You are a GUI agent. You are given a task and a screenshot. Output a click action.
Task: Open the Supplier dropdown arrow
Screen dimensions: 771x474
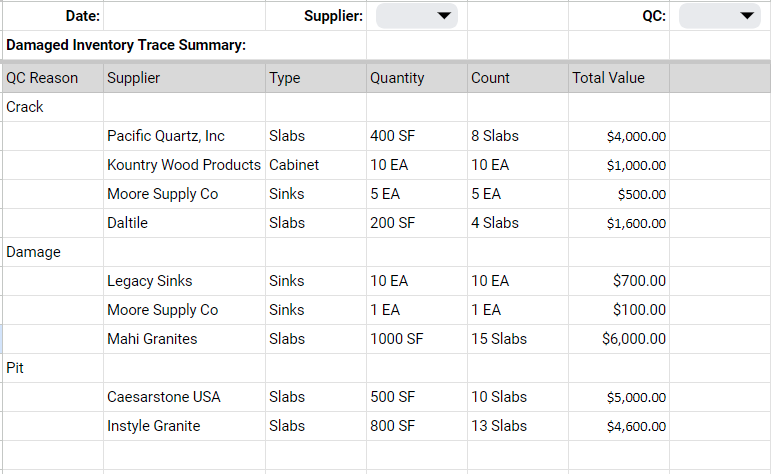pyautogui.click(x=444, y=16)
